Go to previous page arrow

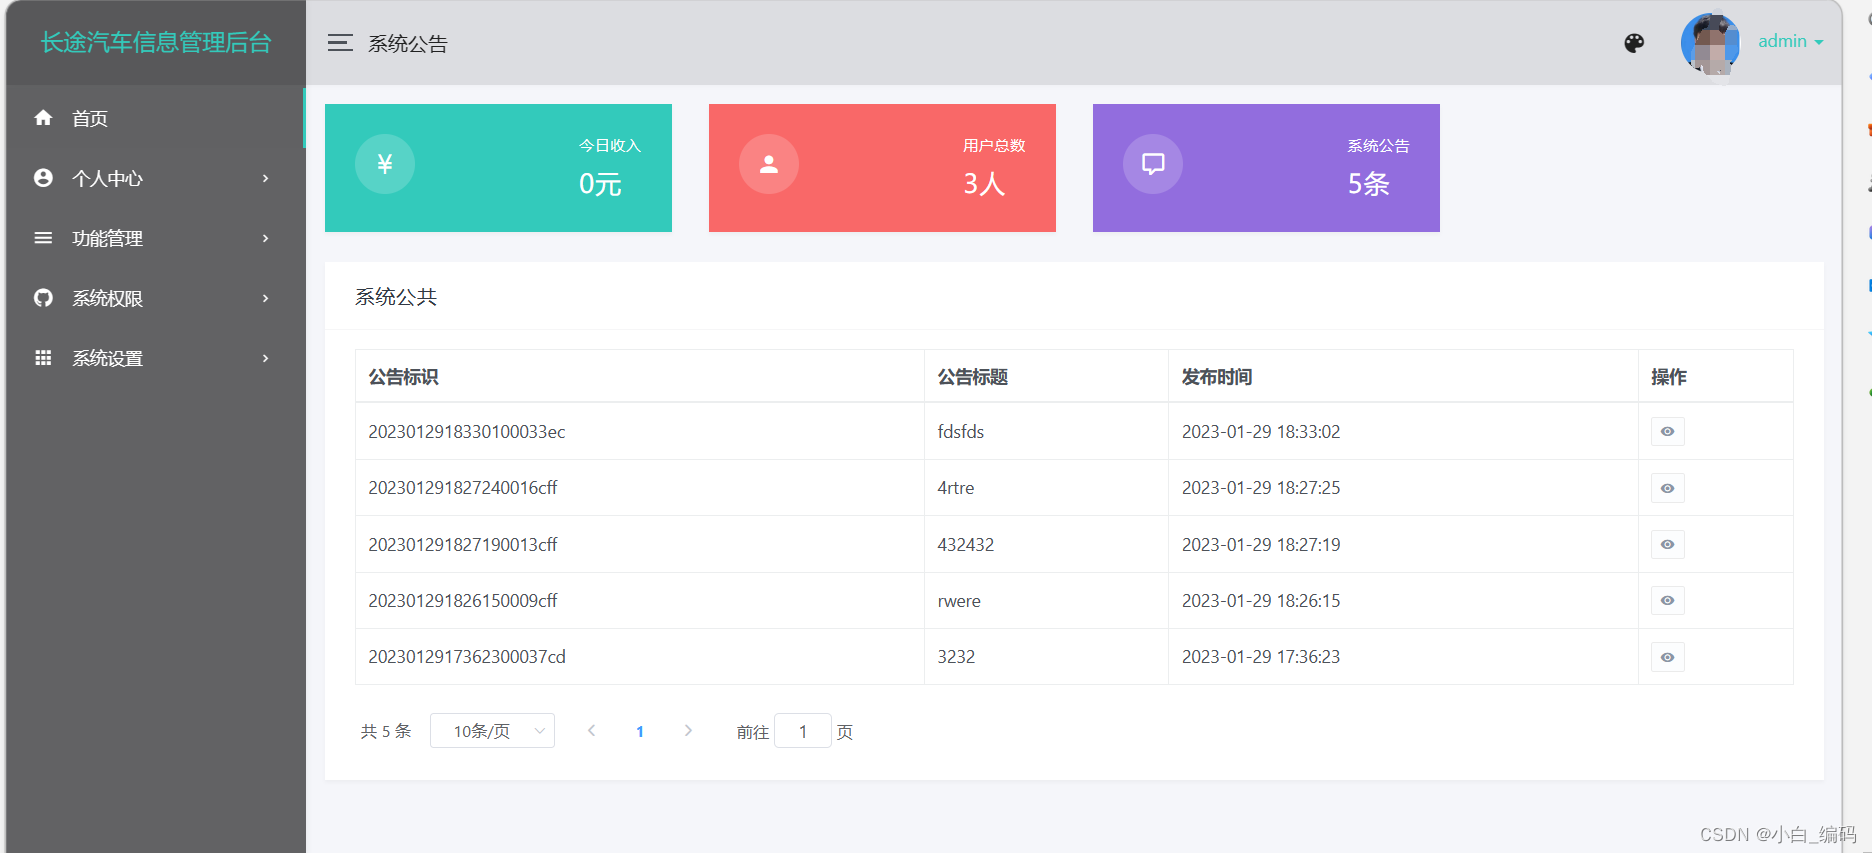(x=592, y=731)
